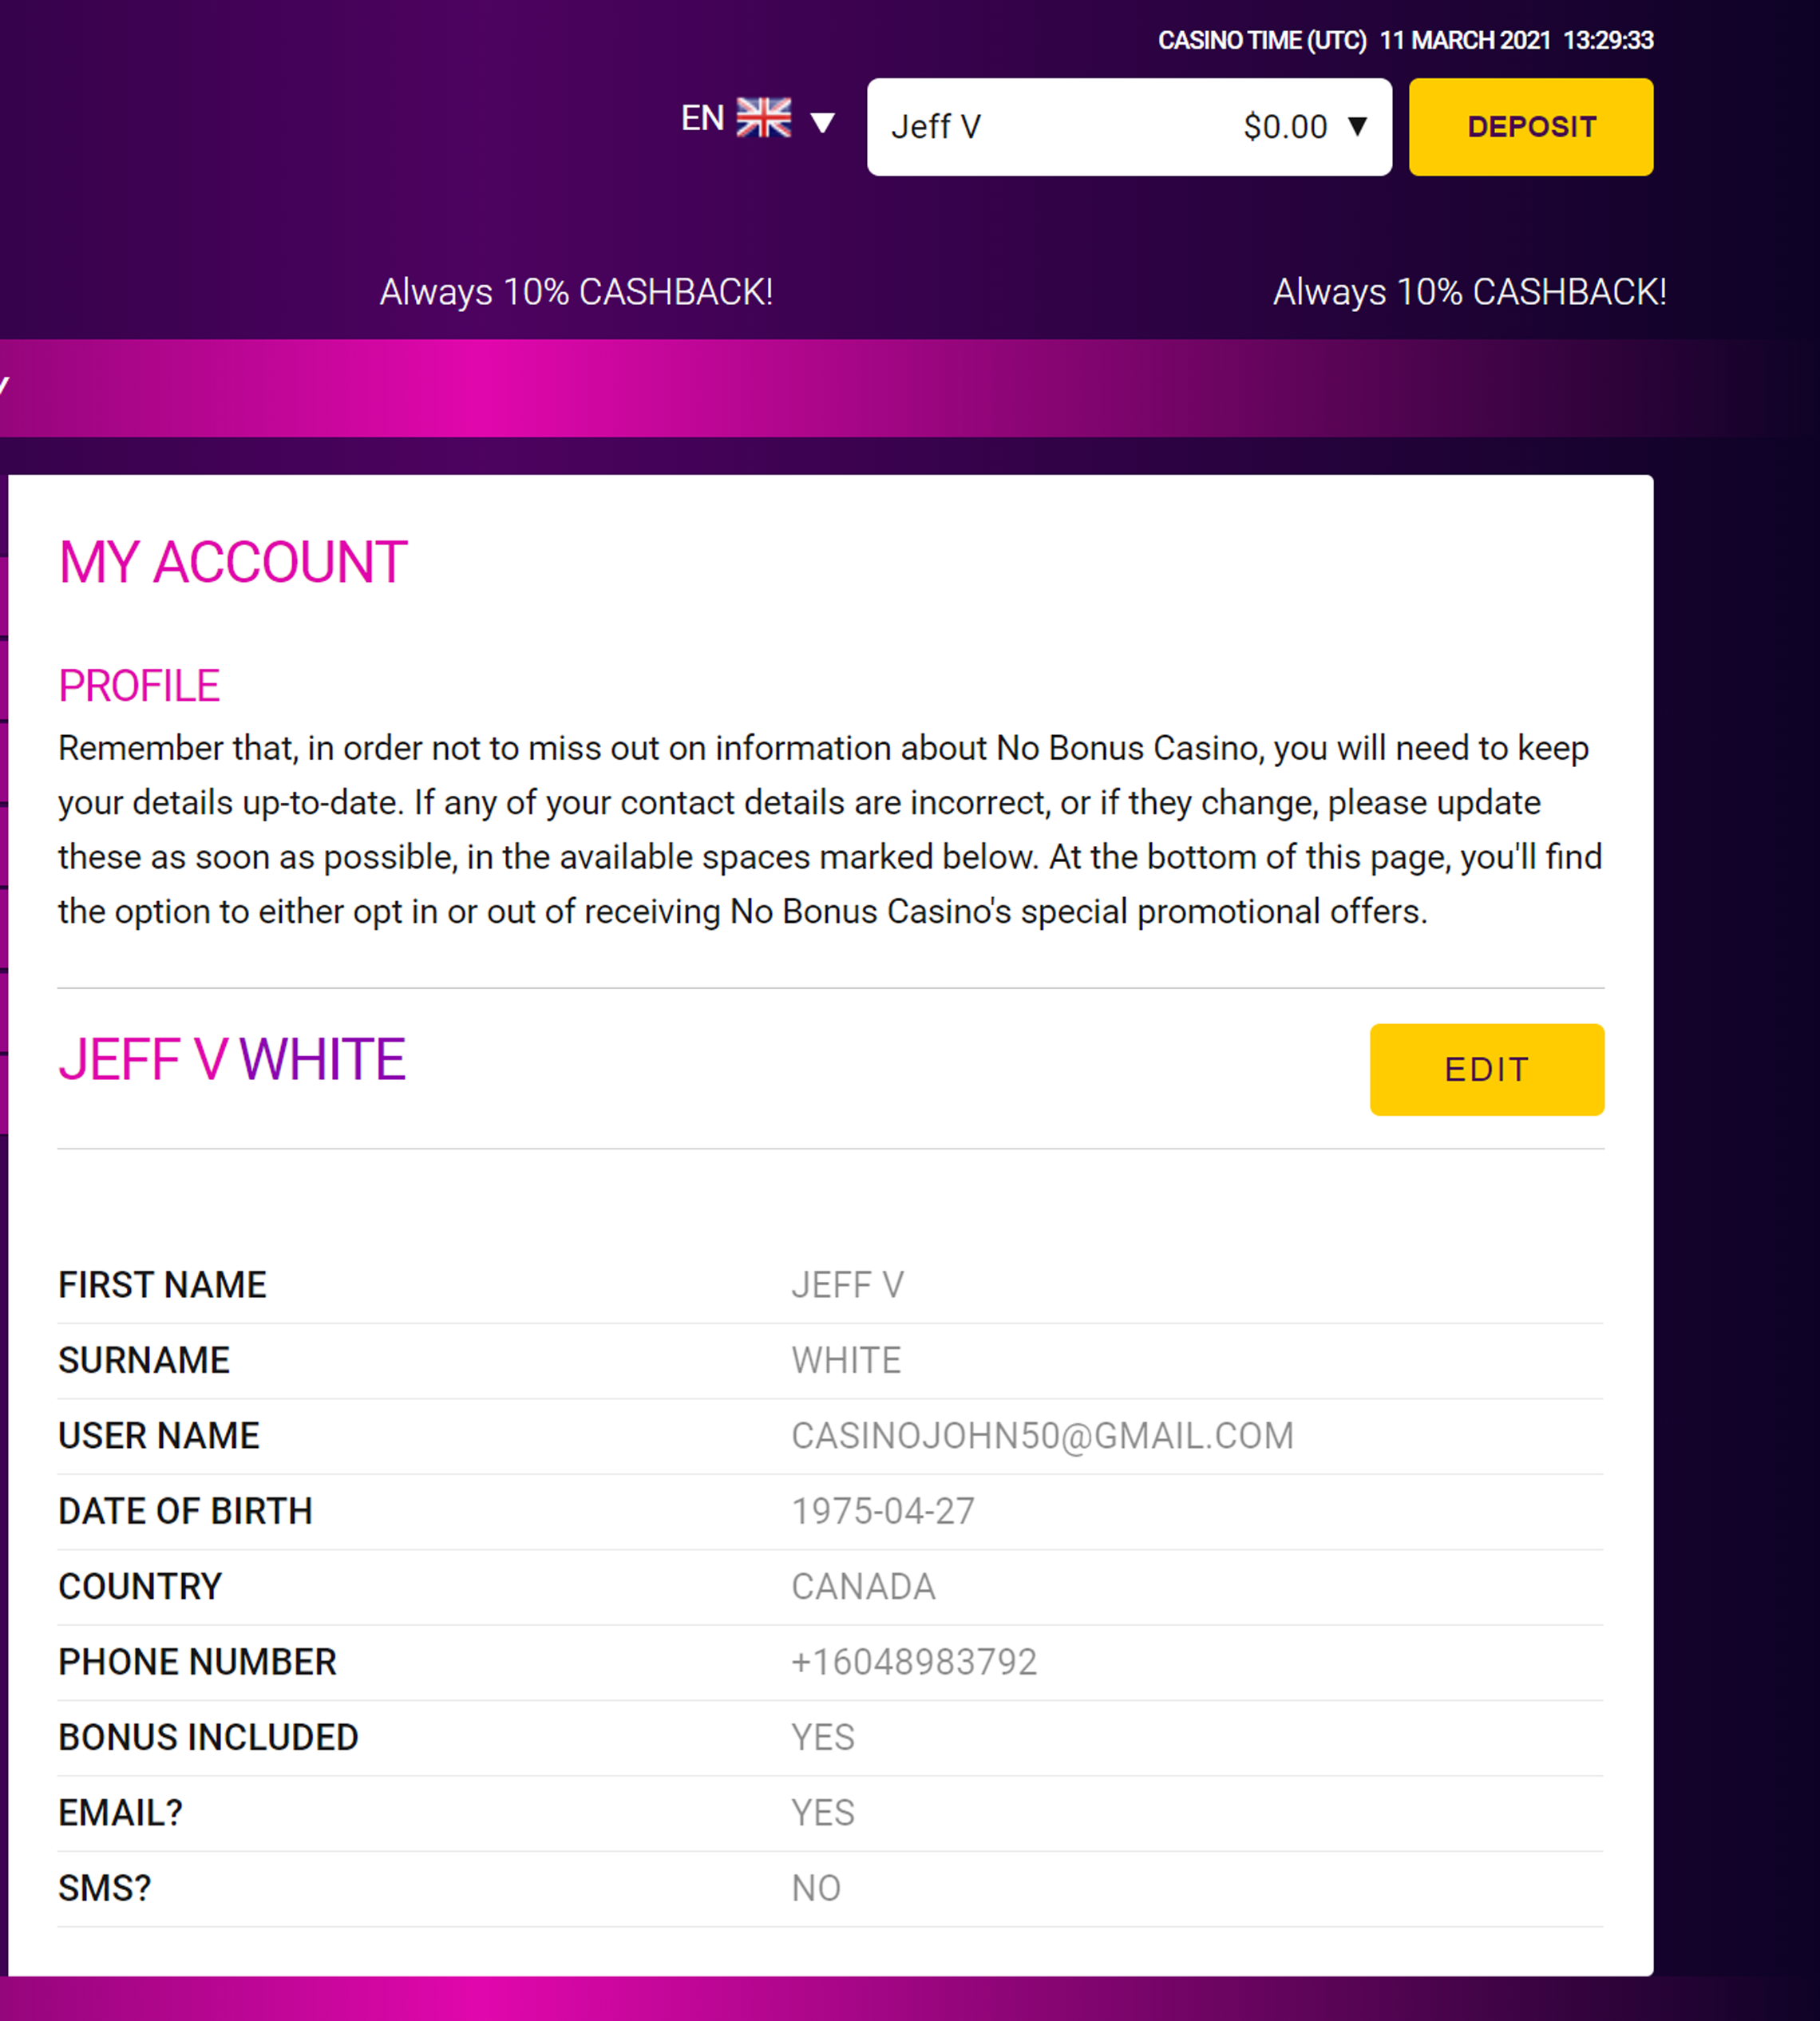Click the JEFF V WHITE name heading
This screenshot has width=1820, height=2021.
tap(232, 1060)
